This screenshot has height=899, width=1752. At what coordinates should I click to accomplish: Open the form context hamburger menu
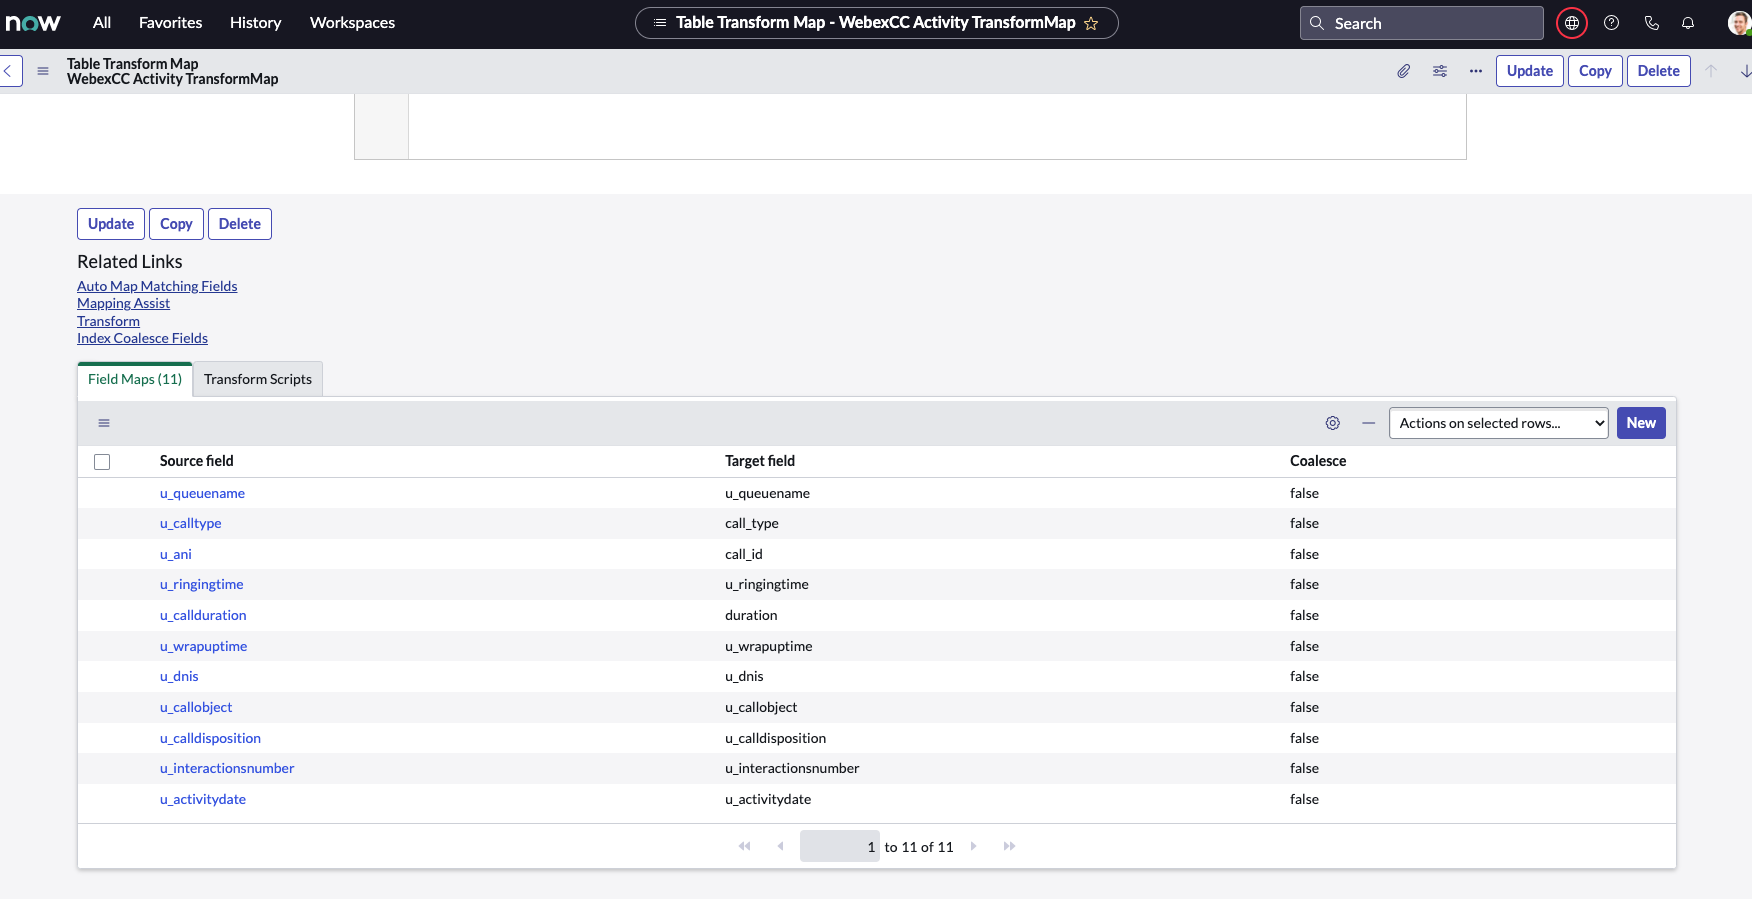[x=43, y=71]
